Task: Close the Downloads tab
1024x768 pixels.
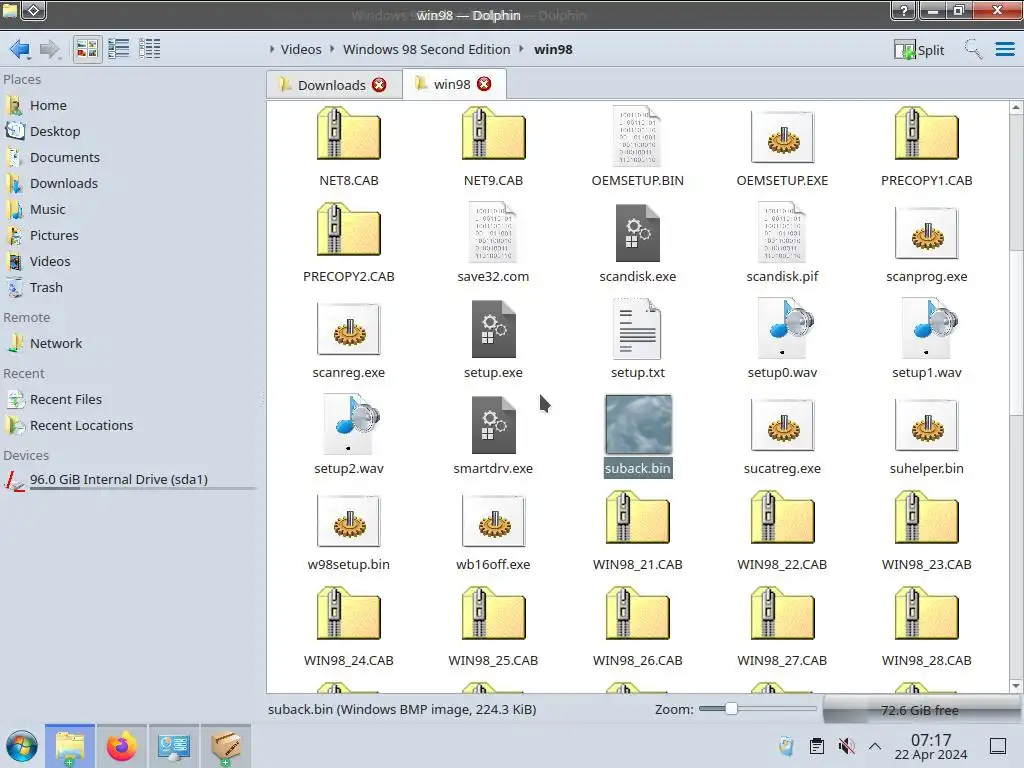Action: point(379,85)
